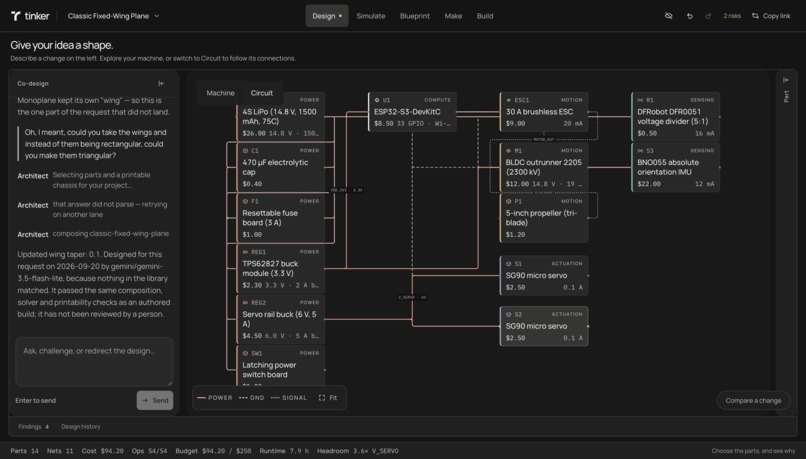
Task: Select the TPS62827 buck module text
Action: point(270,268)
